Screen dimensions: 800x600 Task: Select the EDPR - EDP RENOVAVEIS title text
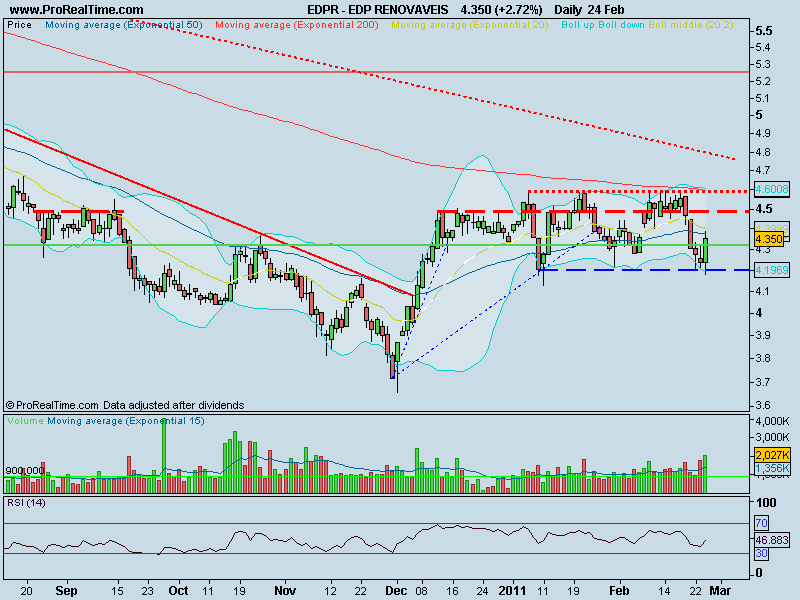[378, 10]
